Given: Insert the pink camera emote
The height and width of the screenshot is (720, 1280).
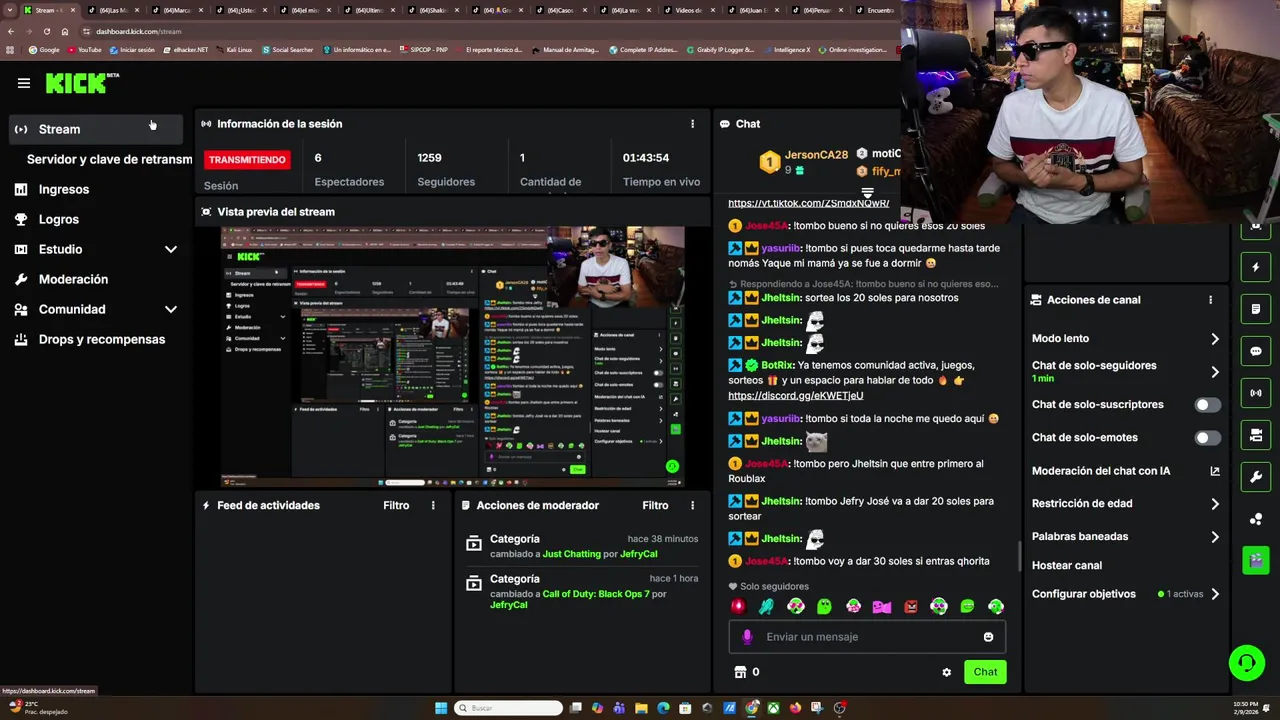Looking at the screenshot, I should pos(881,606).
